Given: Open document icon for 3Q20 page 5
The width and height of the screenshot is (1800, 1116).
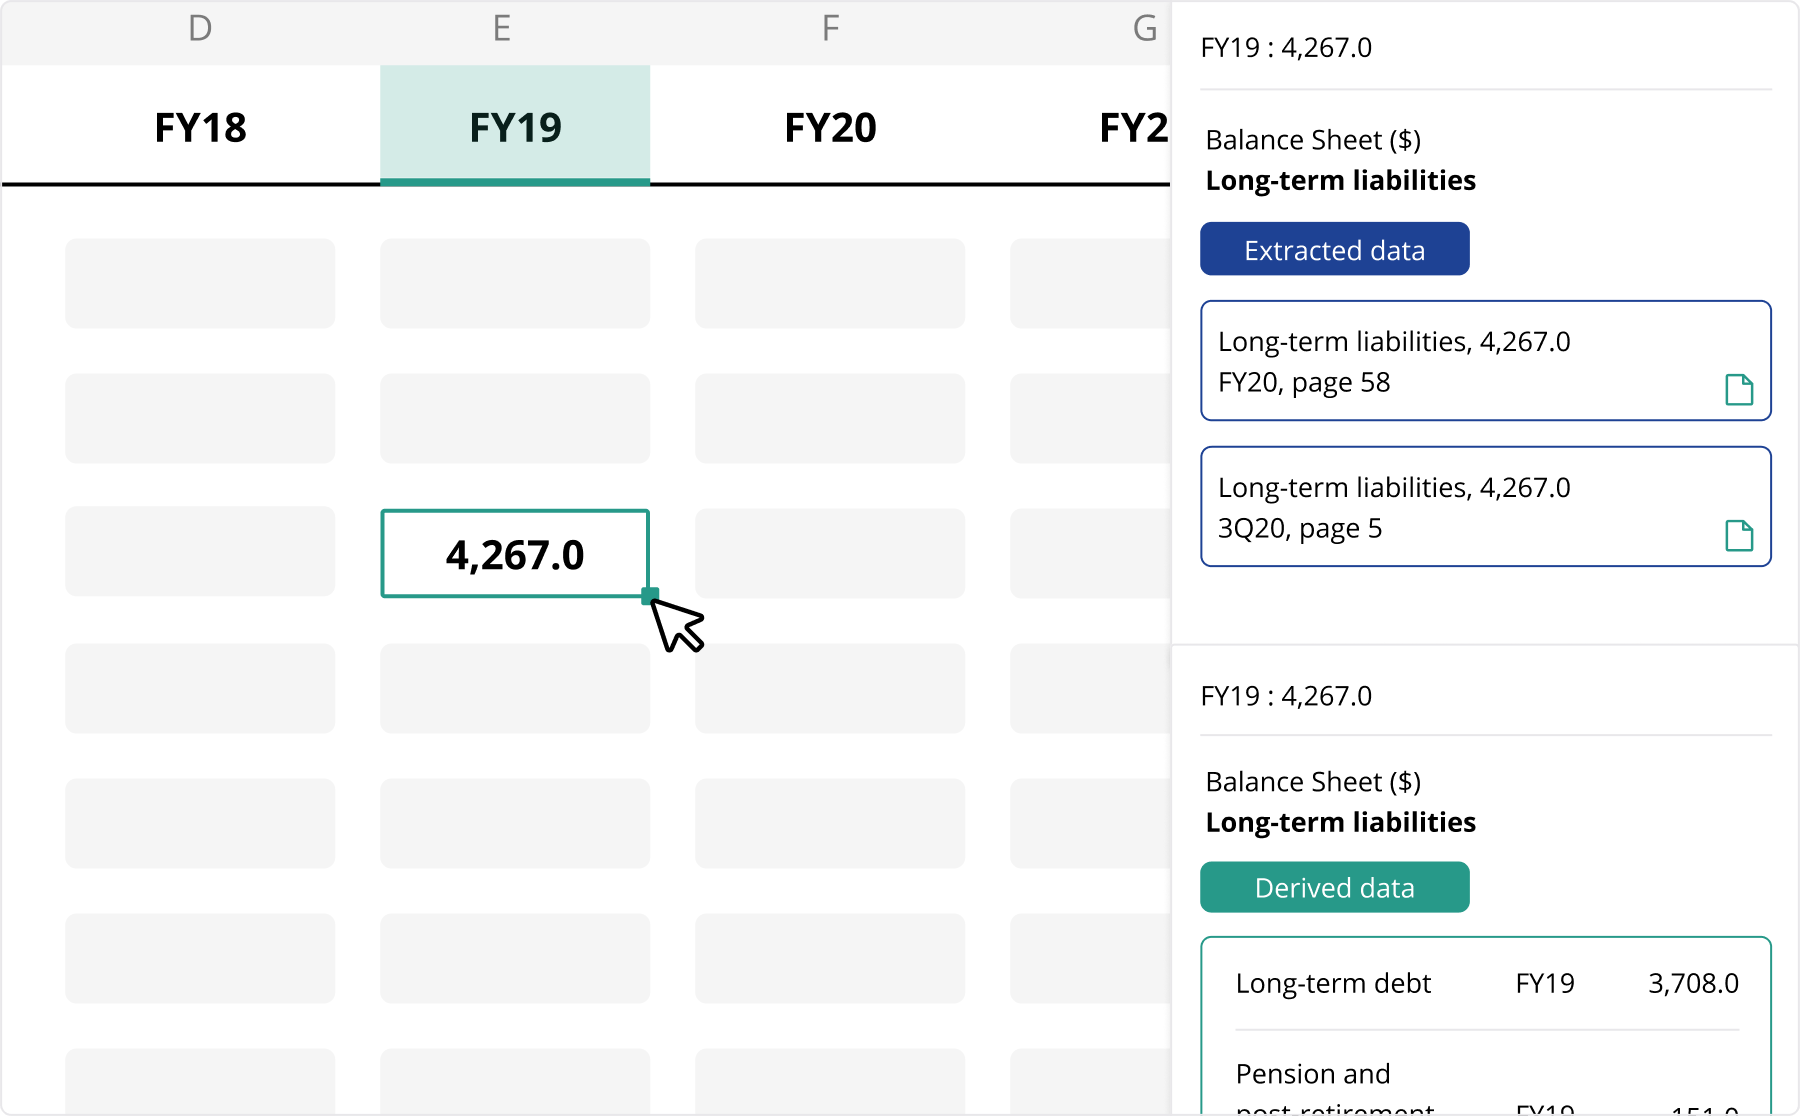Looking at the screenshot, I should [x=1739, y=535].
